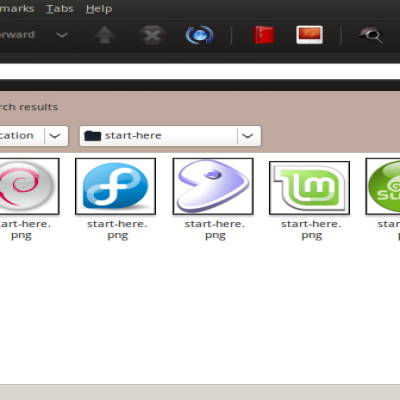
Task: Click the filename under Debian thumbnail
Action: (25, 230)
